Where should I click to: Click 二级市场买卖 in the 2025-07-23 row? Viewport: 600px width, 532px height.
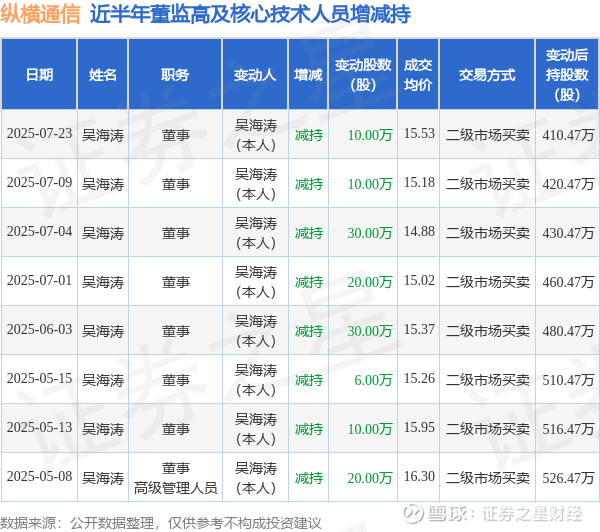click(x=488, y=135)
